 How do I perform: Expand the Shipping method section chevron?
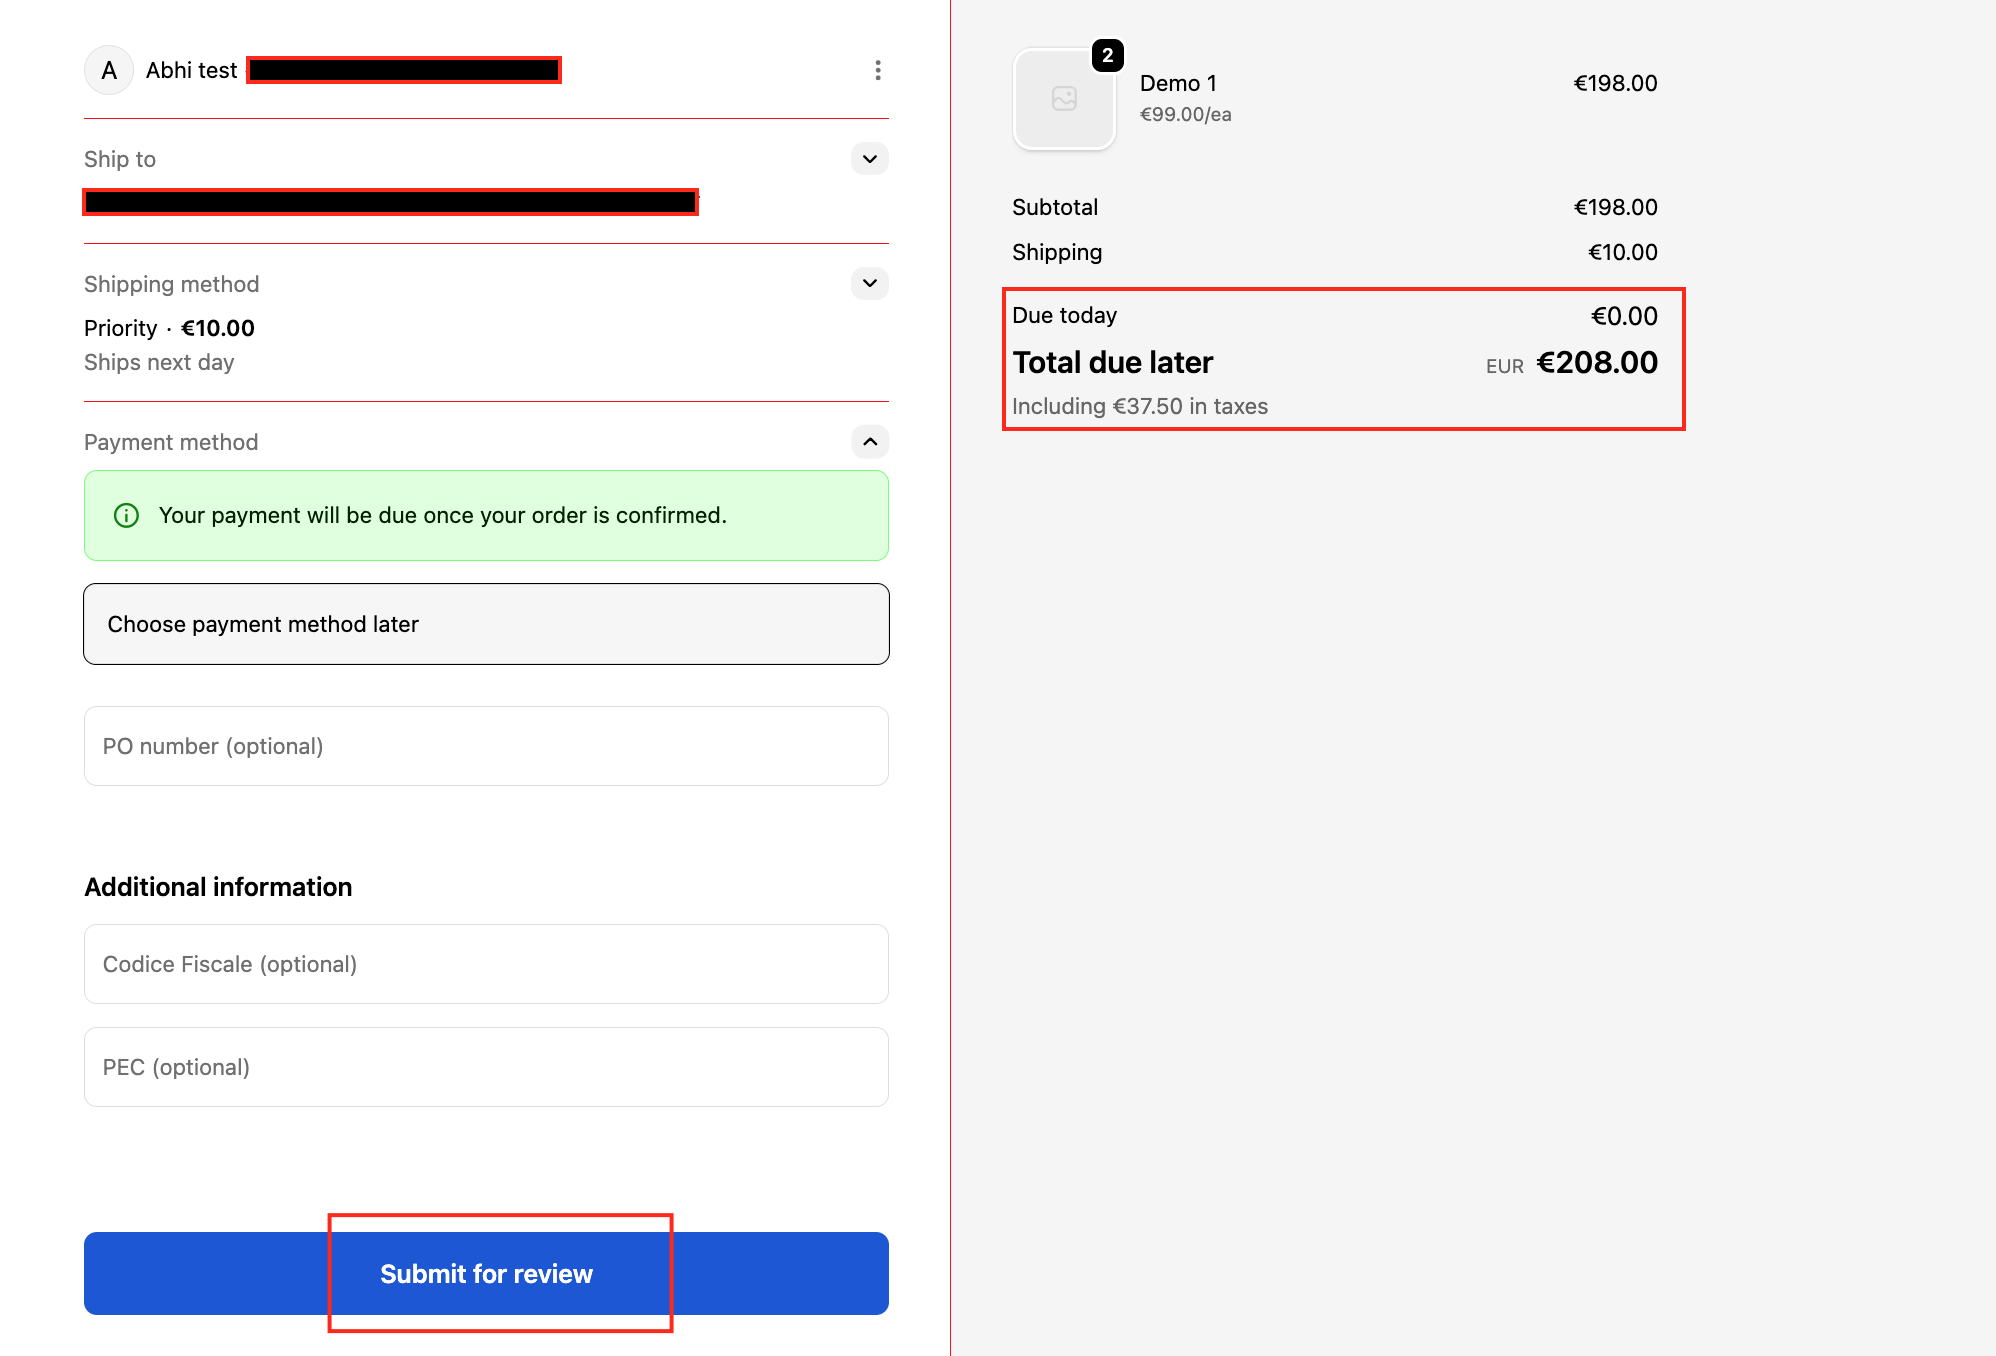tap(869, 283)
